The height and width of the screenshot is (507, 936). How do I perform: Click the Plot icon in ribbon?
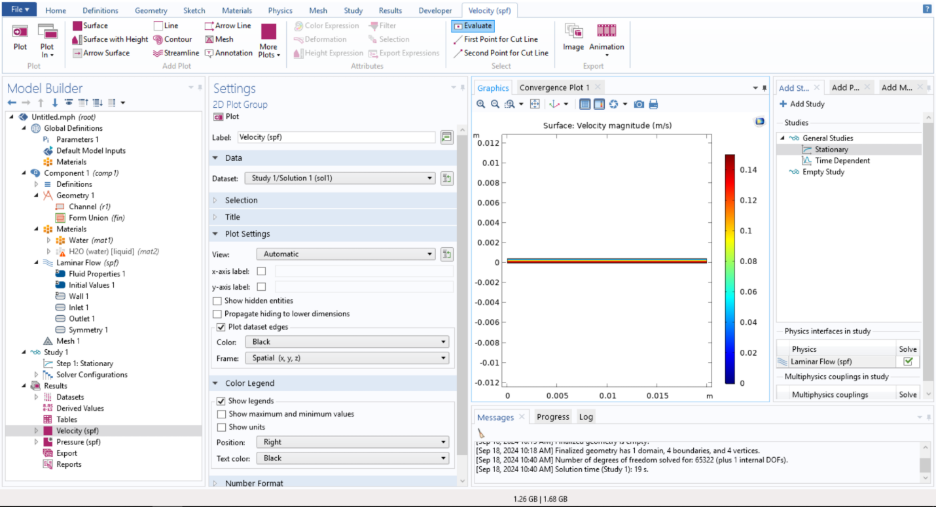point(20,38)
